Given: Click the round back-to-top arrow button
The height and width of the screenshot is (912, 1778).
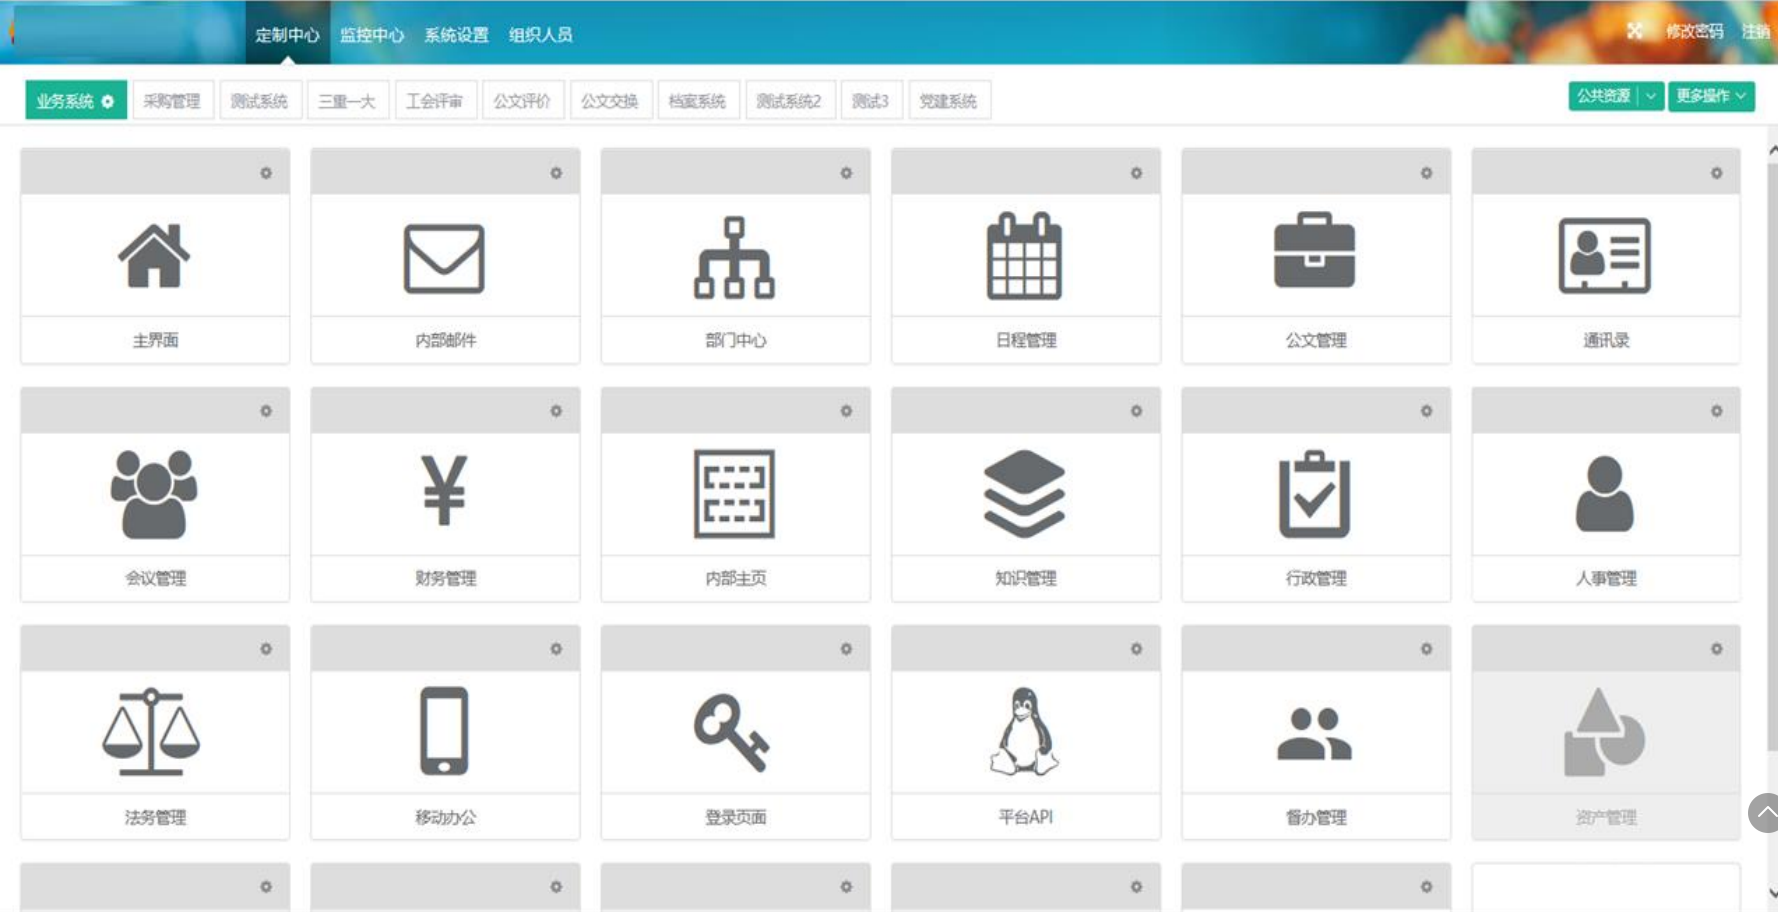Looking at the screenshot, I should (1765, 813).
